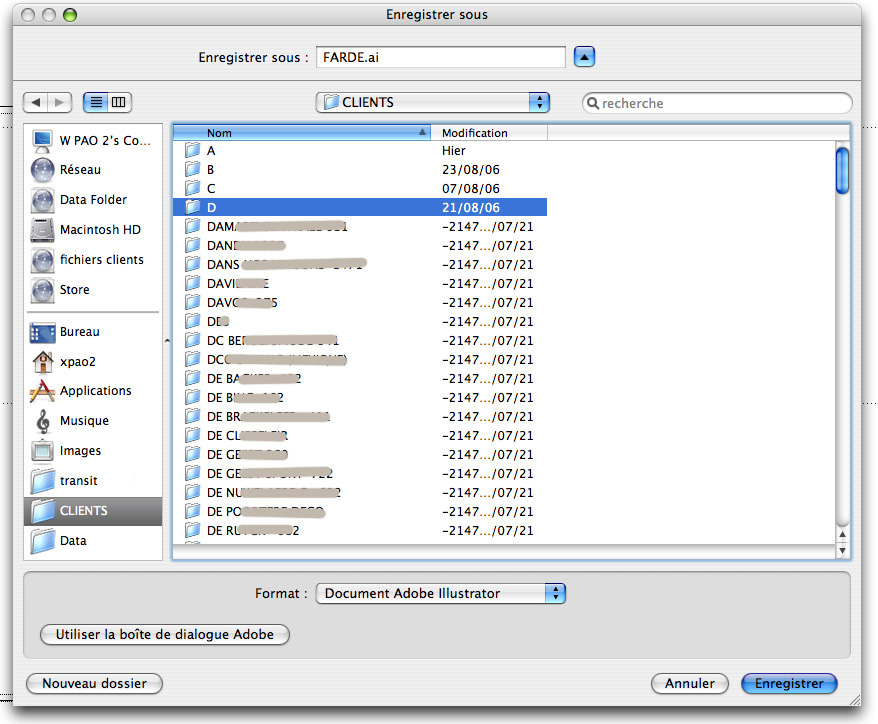878x724 pixels.
Task: Select Réseau in the sidebar
Action: point(93,170)
